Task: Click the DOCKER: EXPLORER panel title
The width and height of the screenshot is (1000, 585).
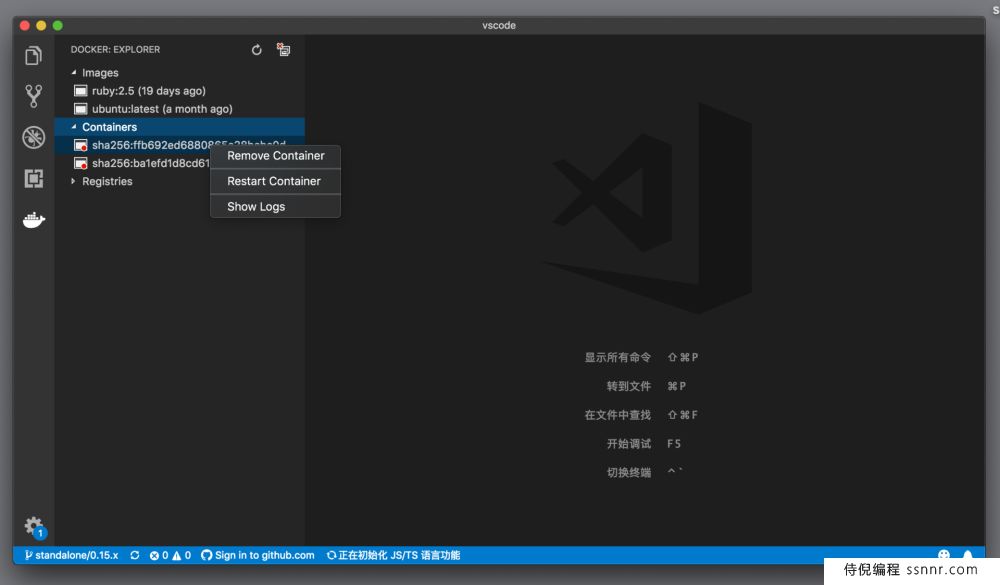Action: (x=115, y=50)
